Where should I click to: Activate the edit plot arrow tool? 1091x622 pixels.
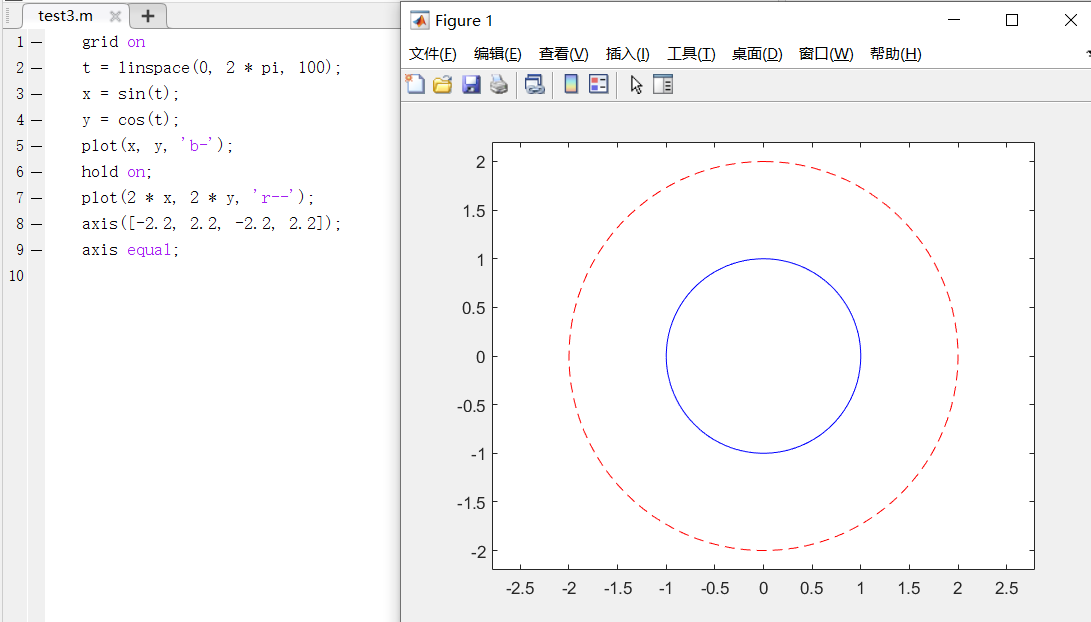coord(636,85)
